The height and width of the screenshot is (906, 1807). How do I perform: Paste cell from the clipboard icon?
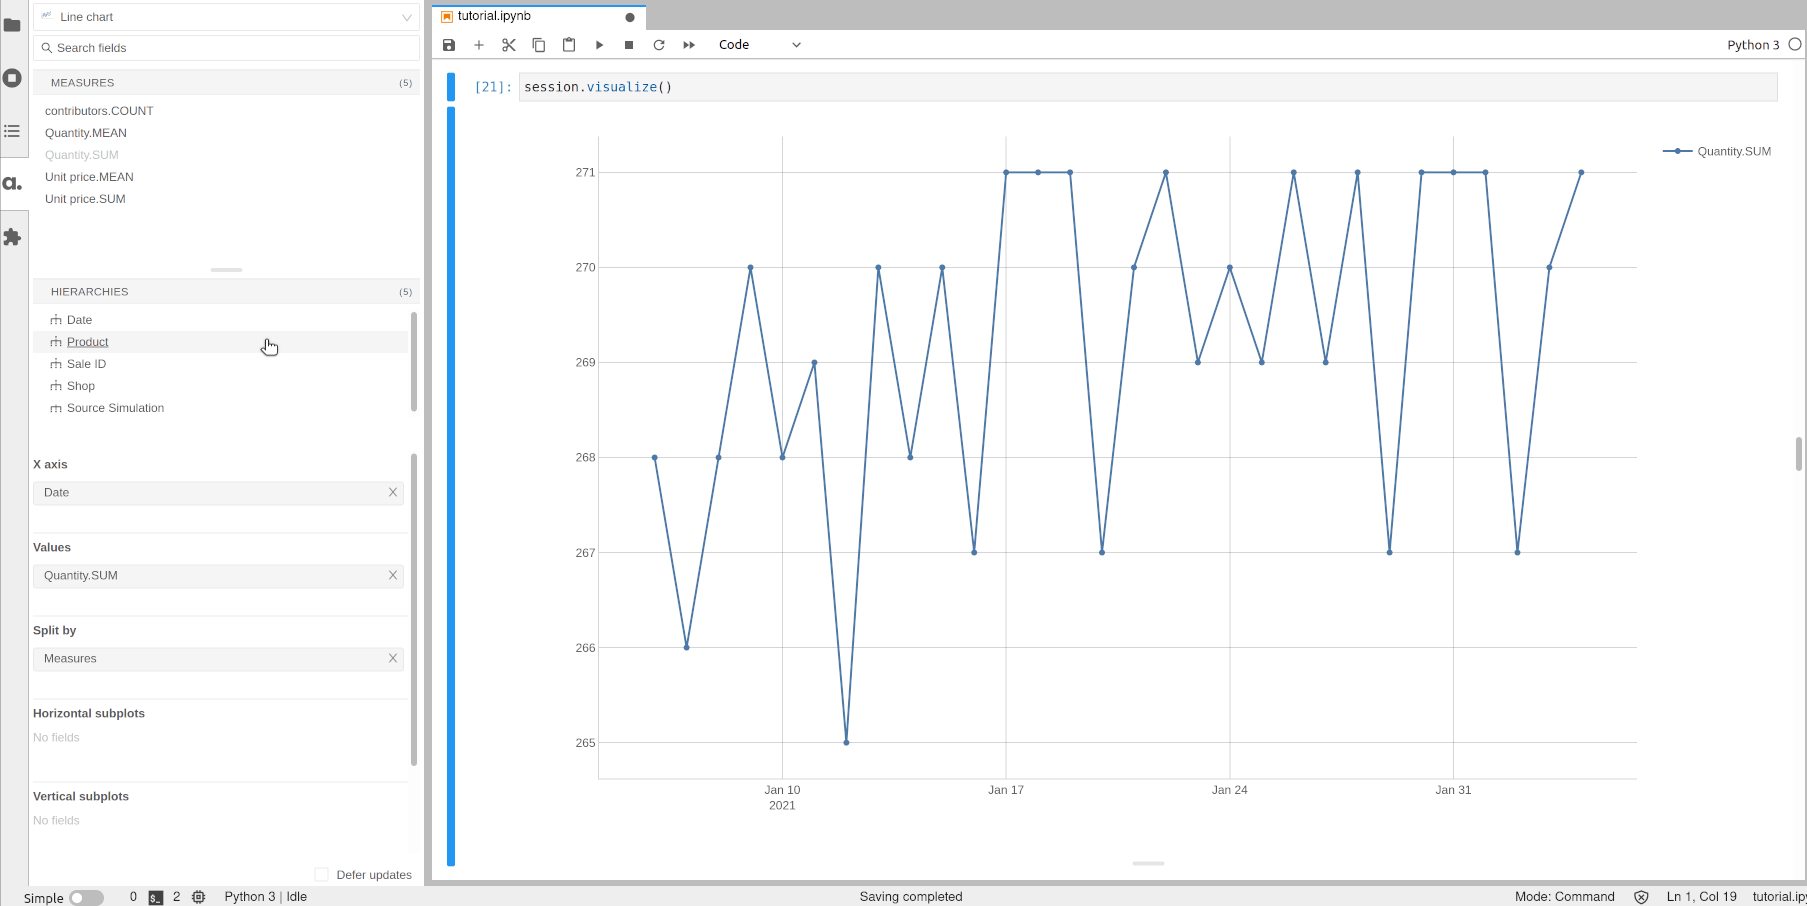click(x=569, y=45)
